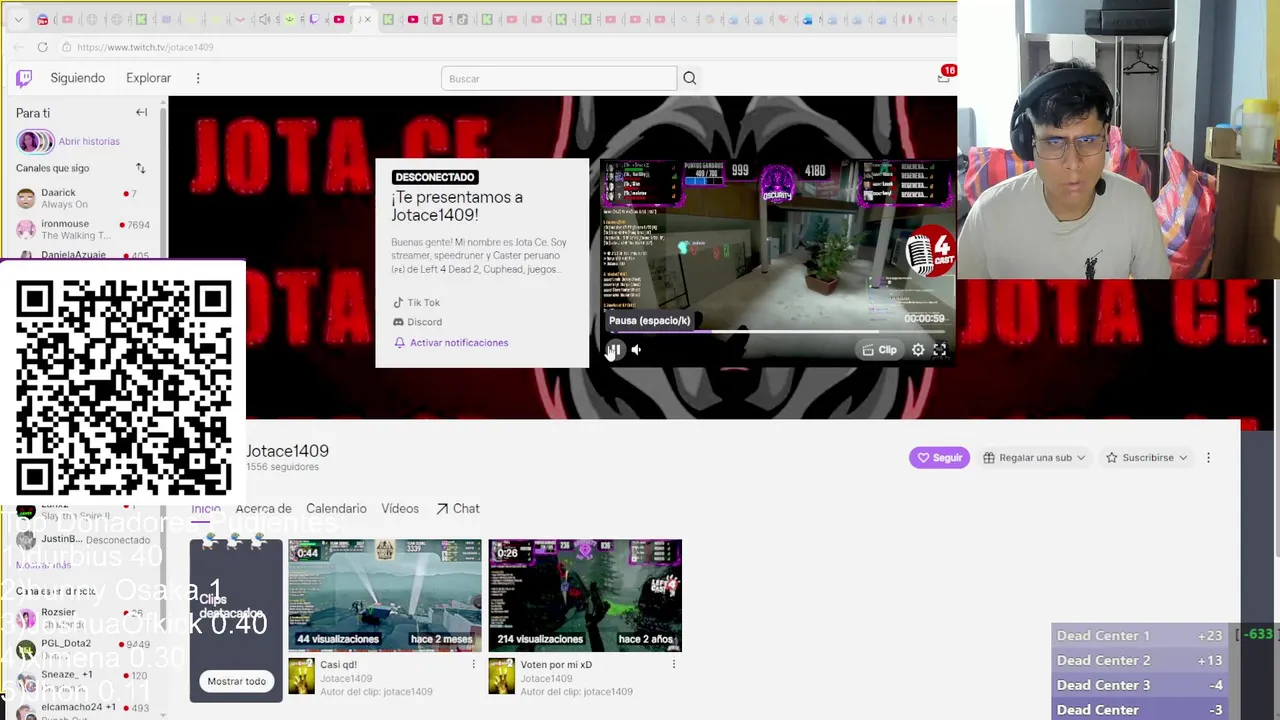Open options menu for Casi qd! clip
The height and width of the screenshot is (720, 1280).
click(474, 664)
